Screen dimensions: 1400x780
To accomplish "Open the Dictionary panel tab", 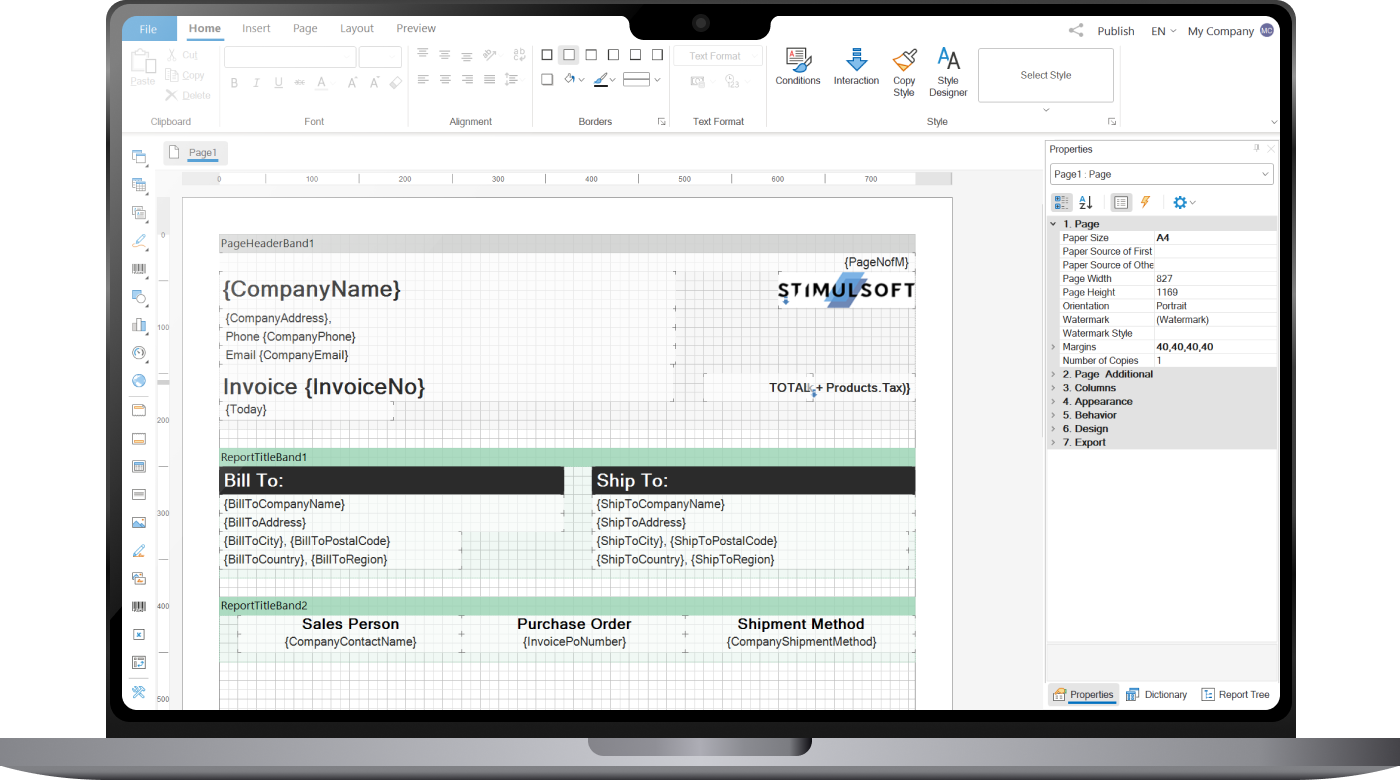I will point(1156,694).
